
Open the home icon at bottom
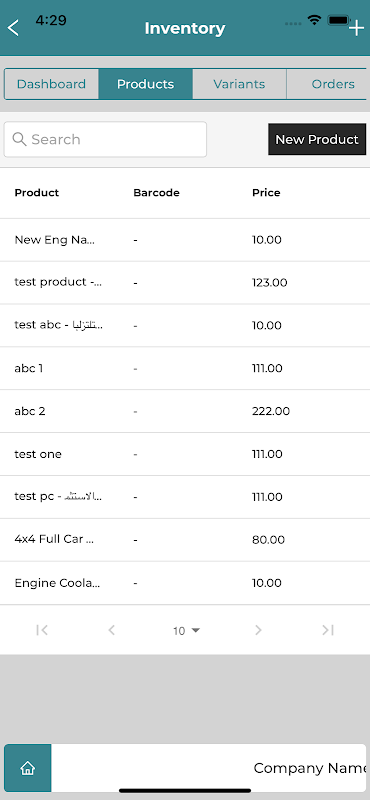pos(28,768)
